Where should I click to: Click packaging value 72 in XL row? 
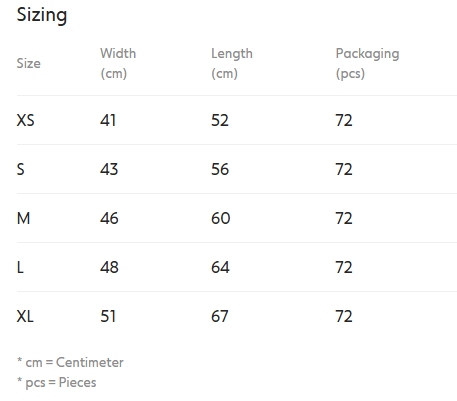[x=344, y=316]
